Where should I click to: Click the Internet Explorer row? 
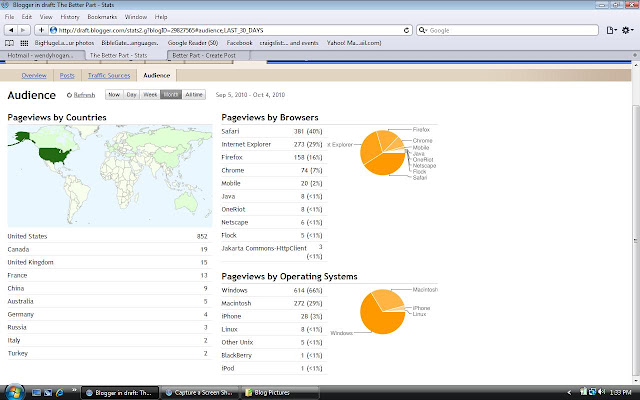(272, 144)
